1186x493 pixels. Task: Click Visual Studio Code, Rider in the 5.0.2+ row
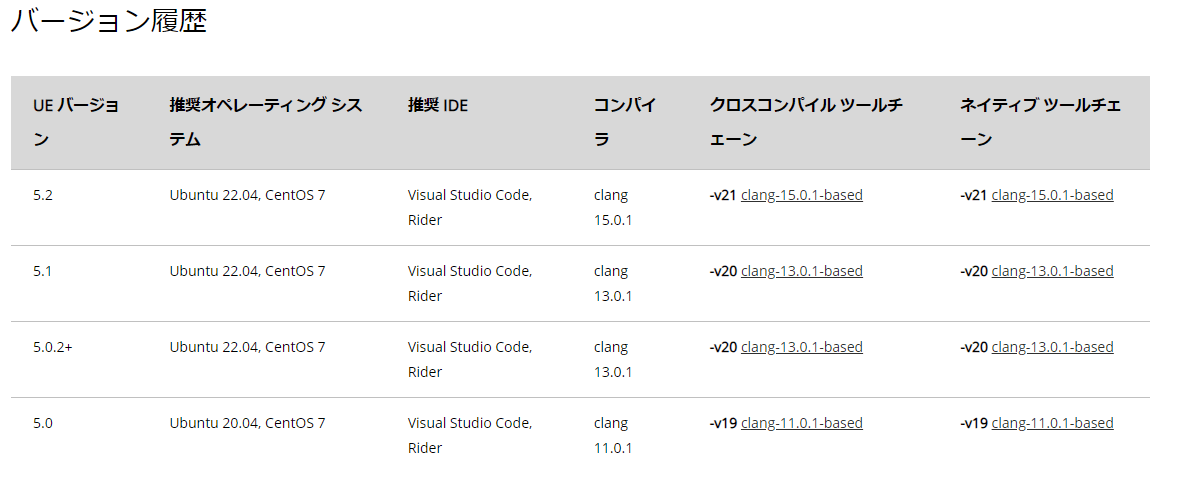point(470,359)
